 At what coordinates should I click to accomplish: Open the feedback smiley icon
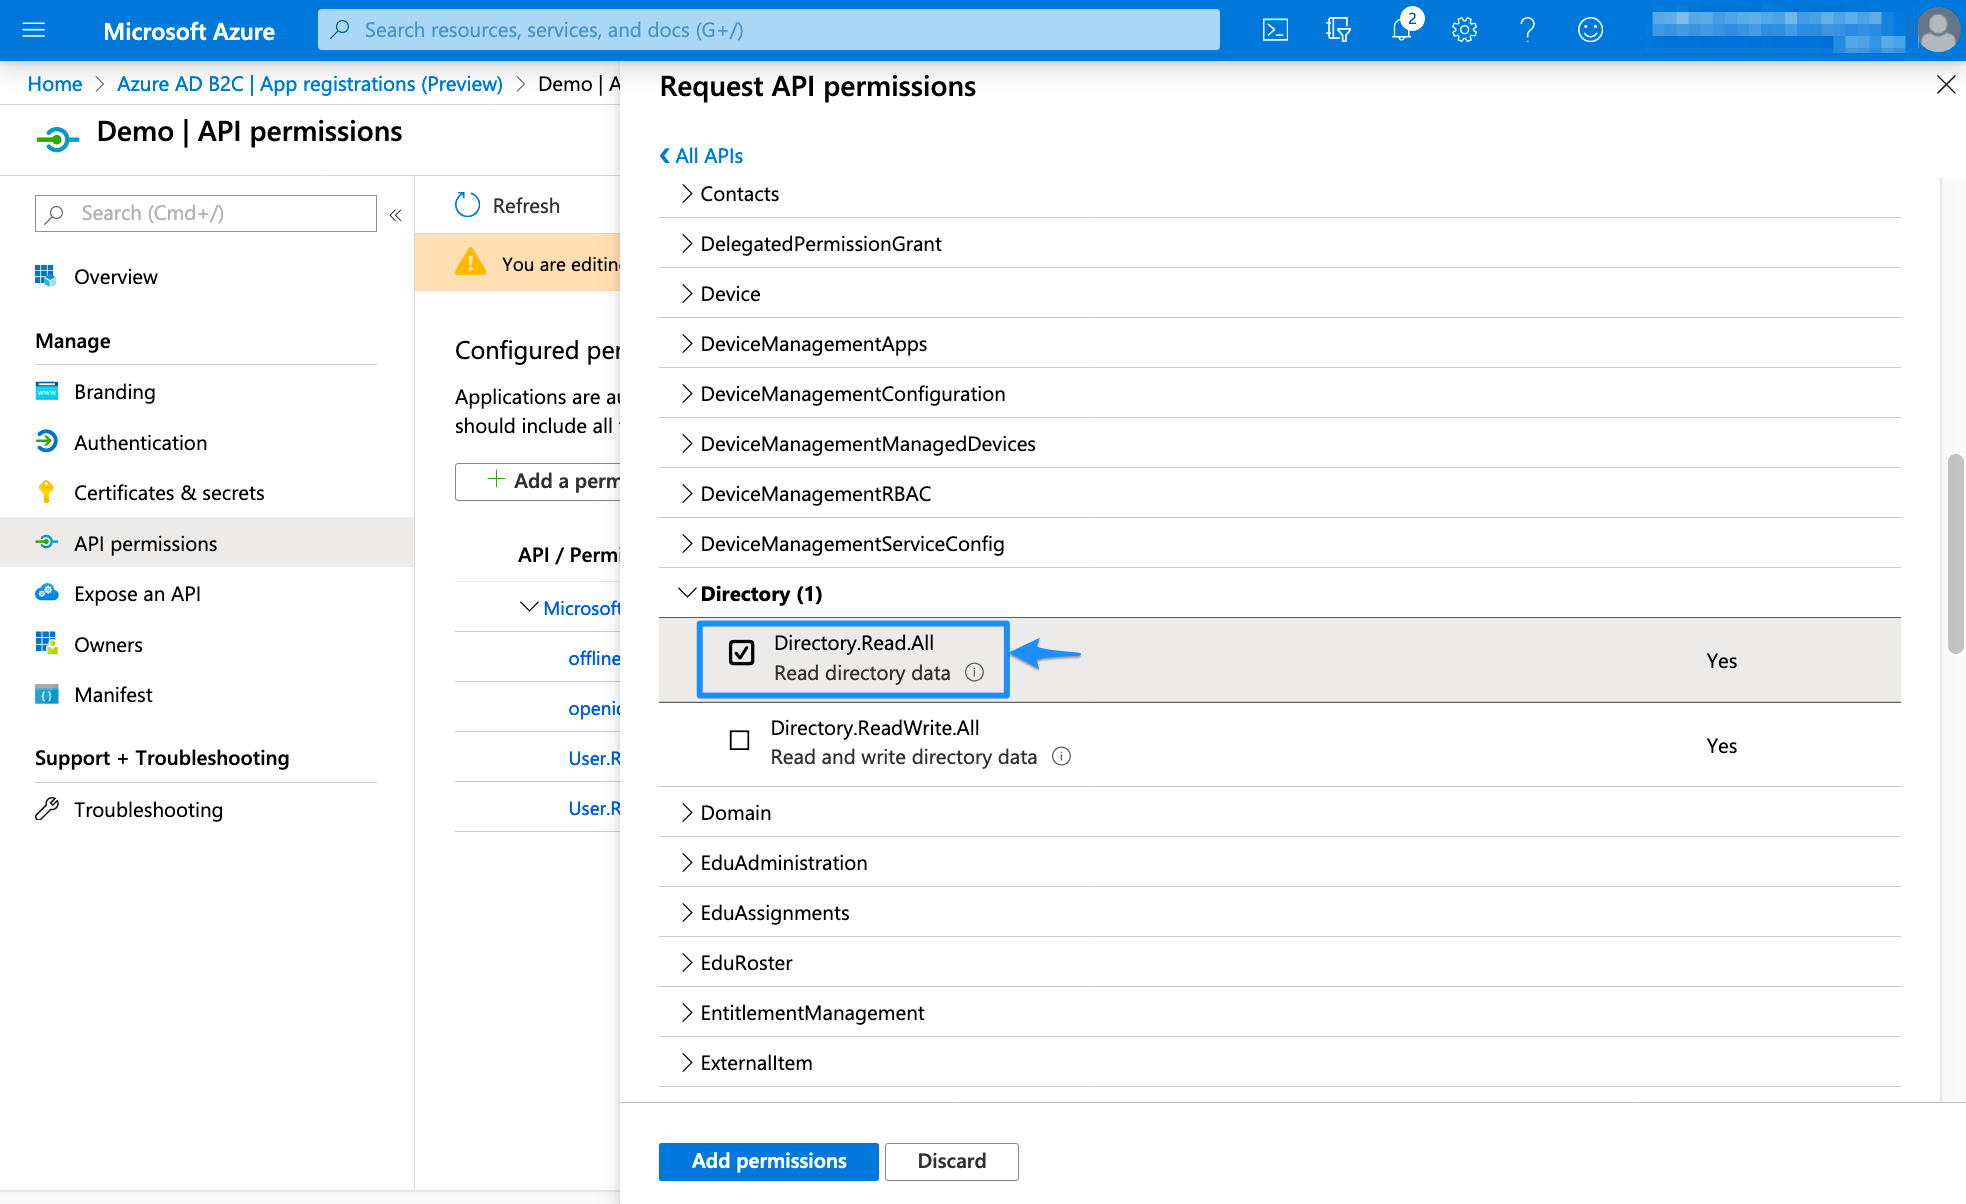point(1590,30)
